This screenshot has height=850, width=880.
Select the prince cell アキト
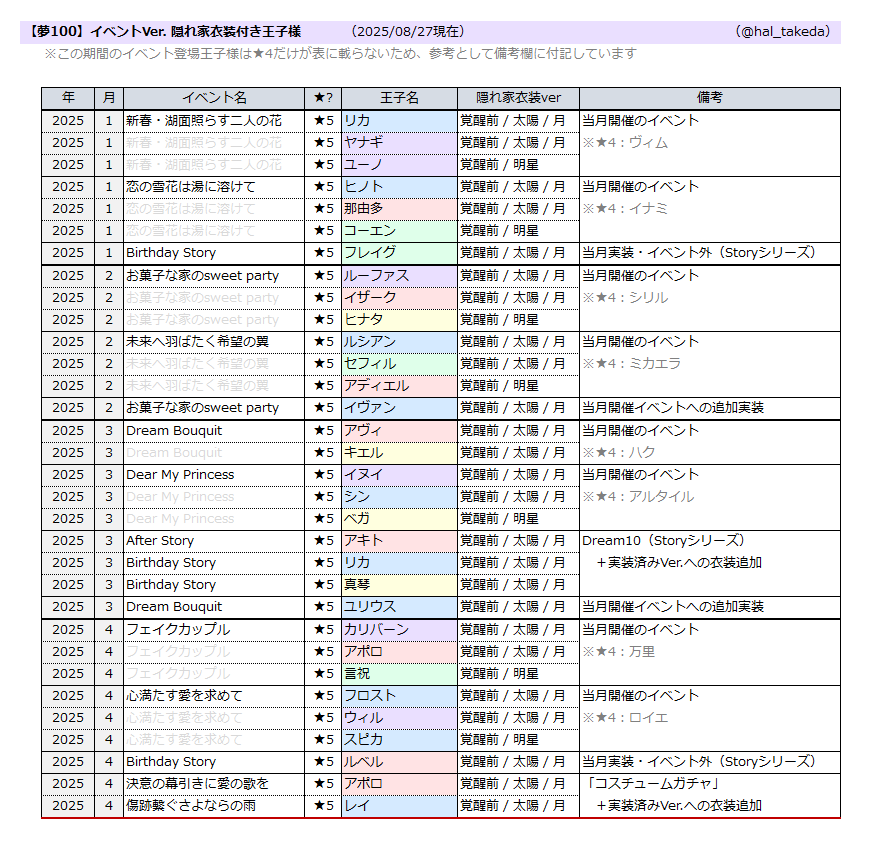tap(399, 541)
